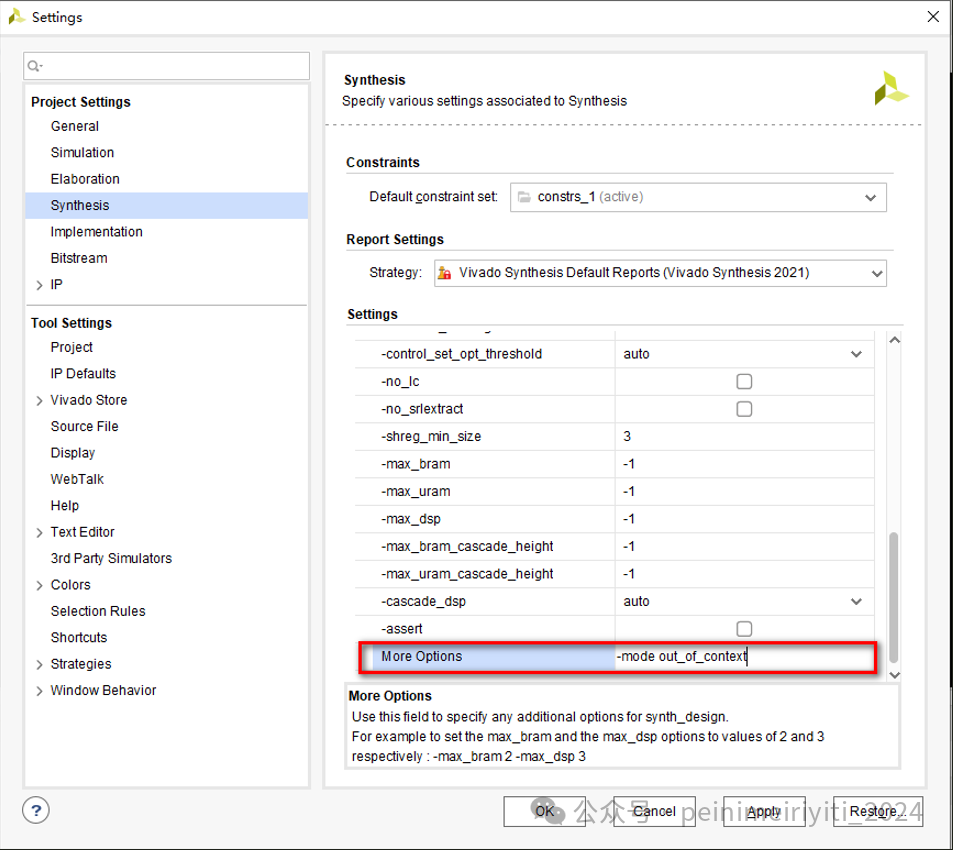Click the Cancel button
Image resolution: width=953 pixels, height=850 pixels.
pos(655,812)
